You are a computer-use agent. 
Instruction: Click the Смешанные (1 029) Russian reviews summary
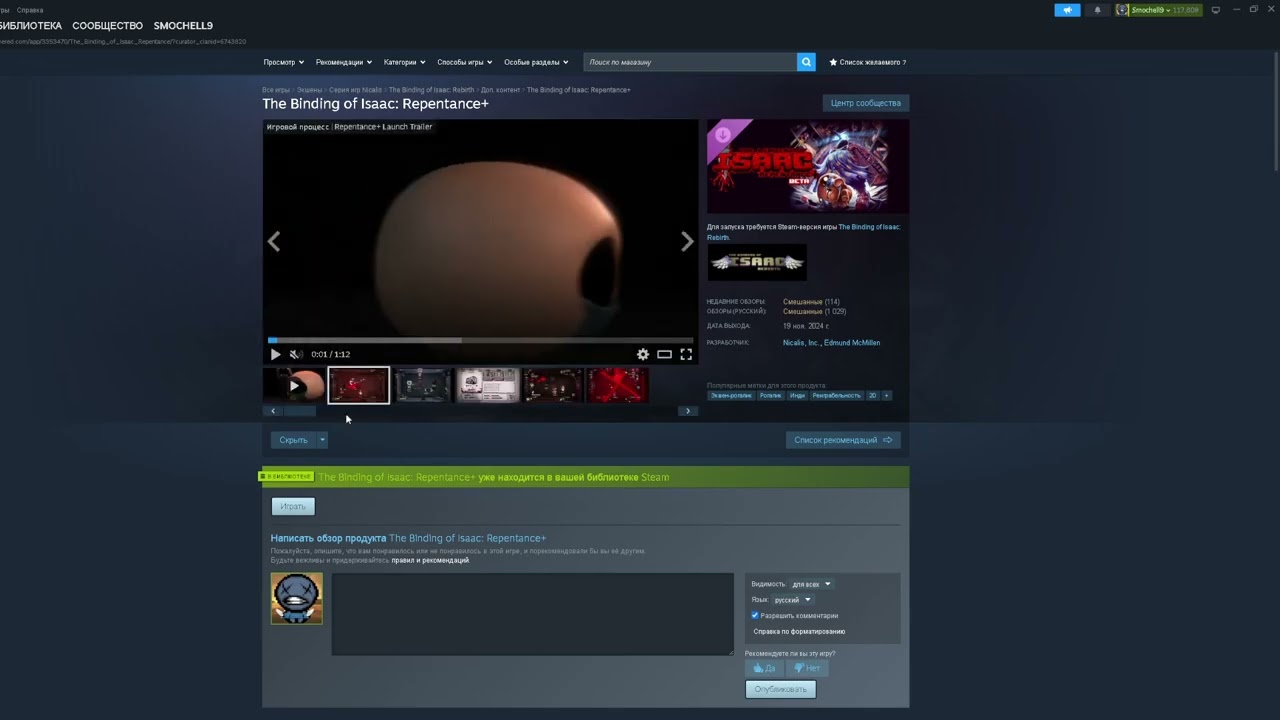click(814, 311)
